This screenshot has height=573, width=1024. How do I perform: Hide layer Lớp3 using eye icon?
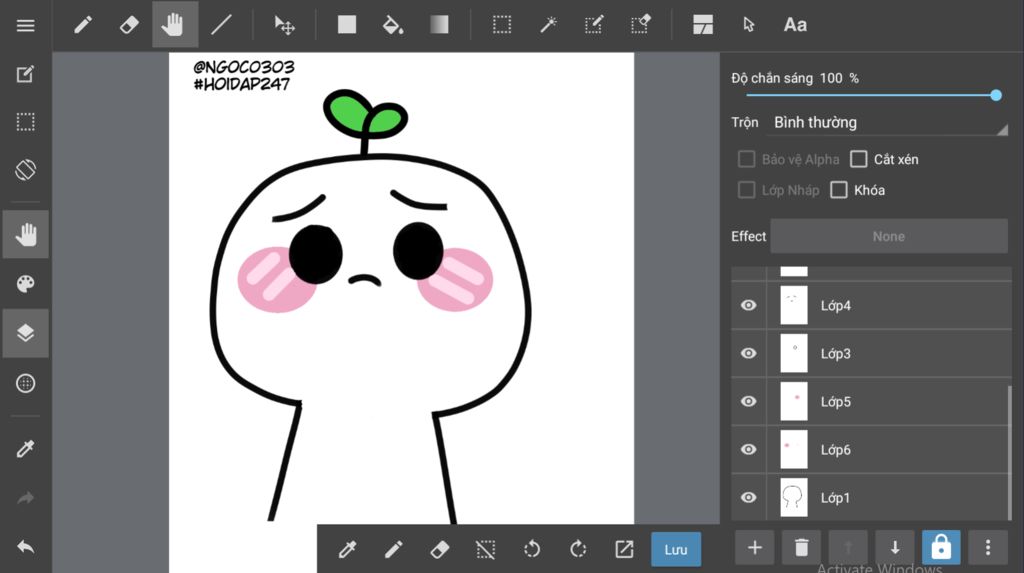tap(748, 353)
